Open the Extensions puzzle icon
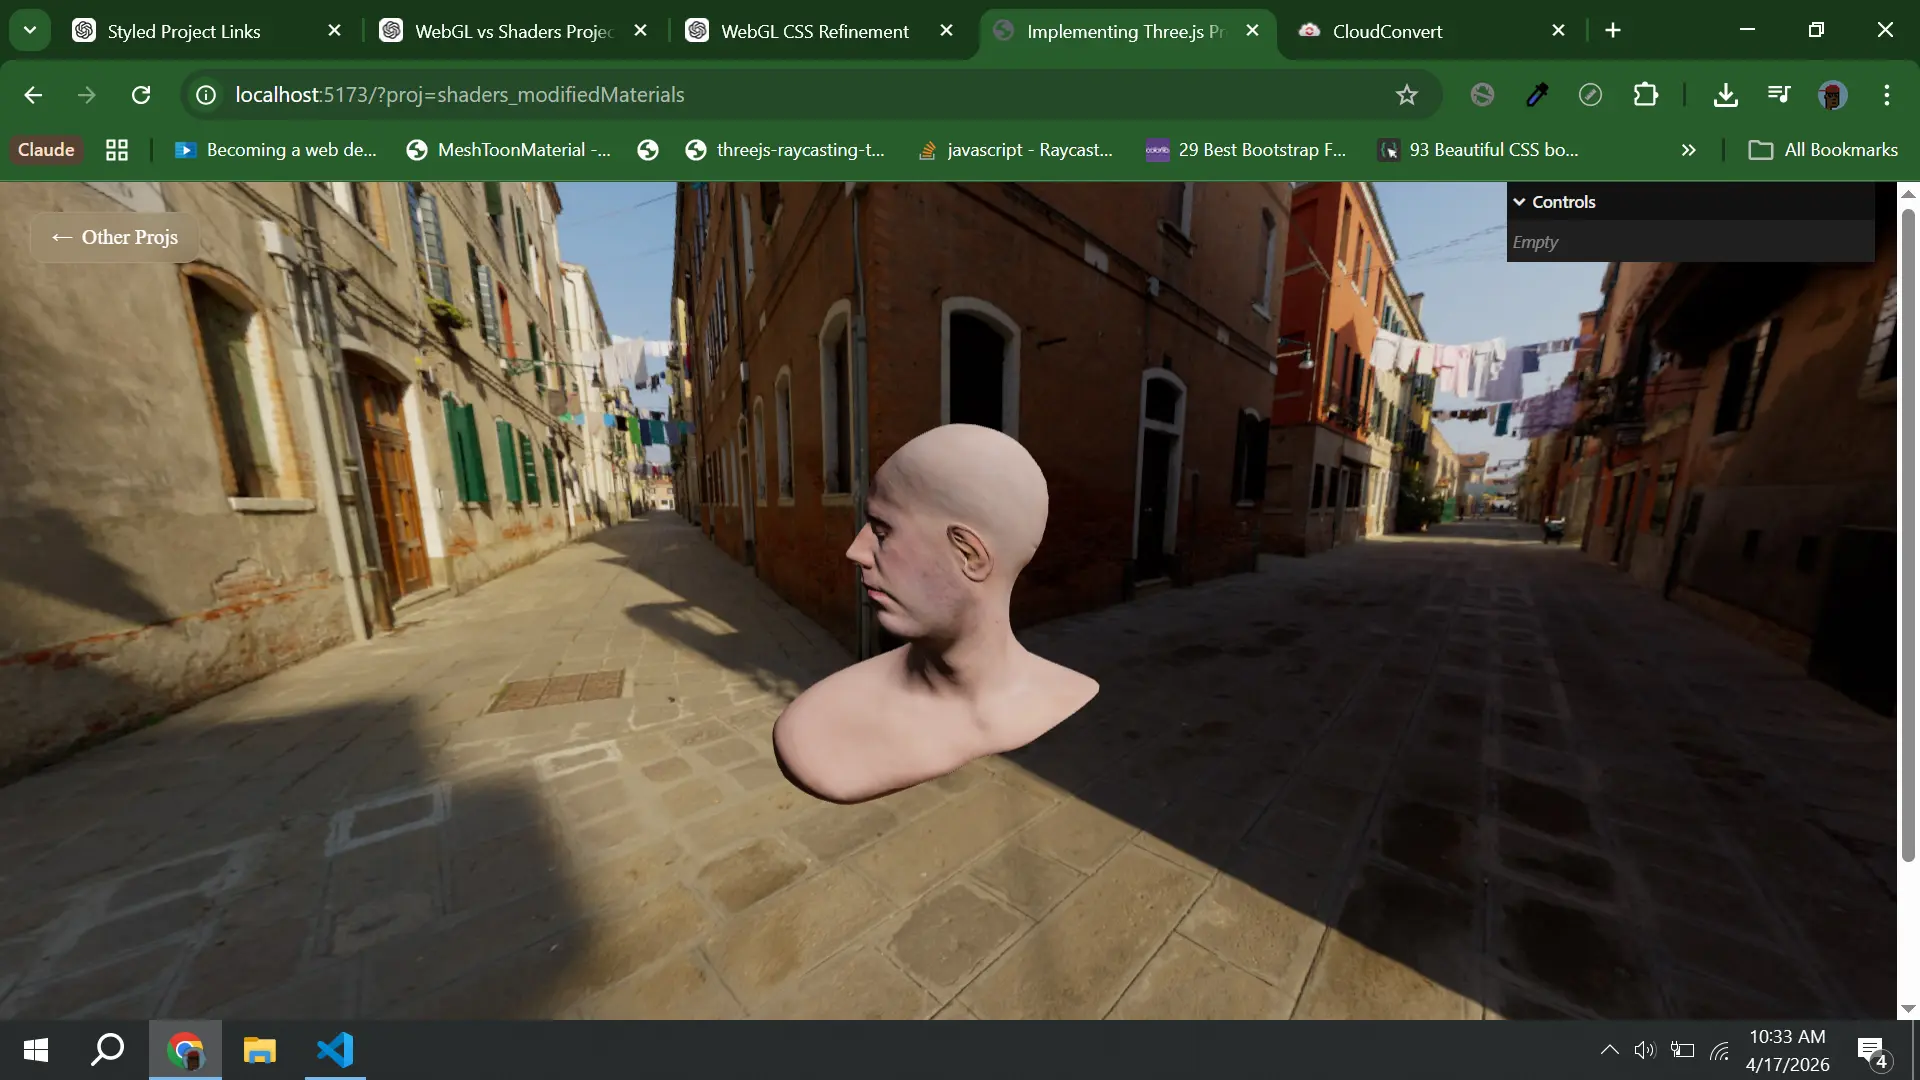 click(x=1645, y=95)
